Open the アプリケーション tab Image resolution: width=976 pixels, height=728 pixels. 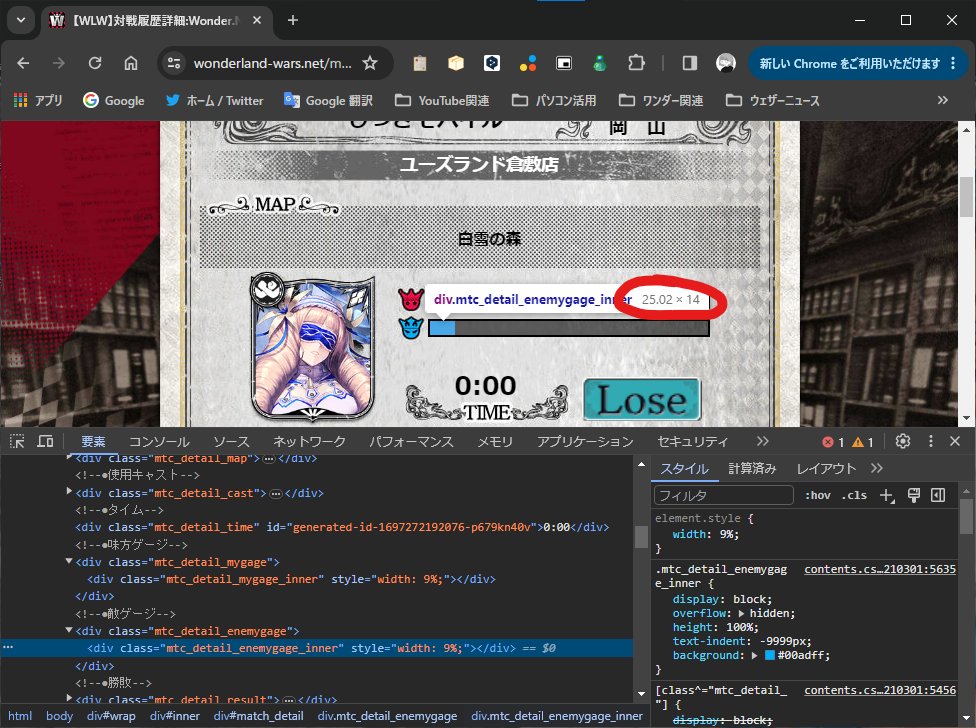[585, 442]
